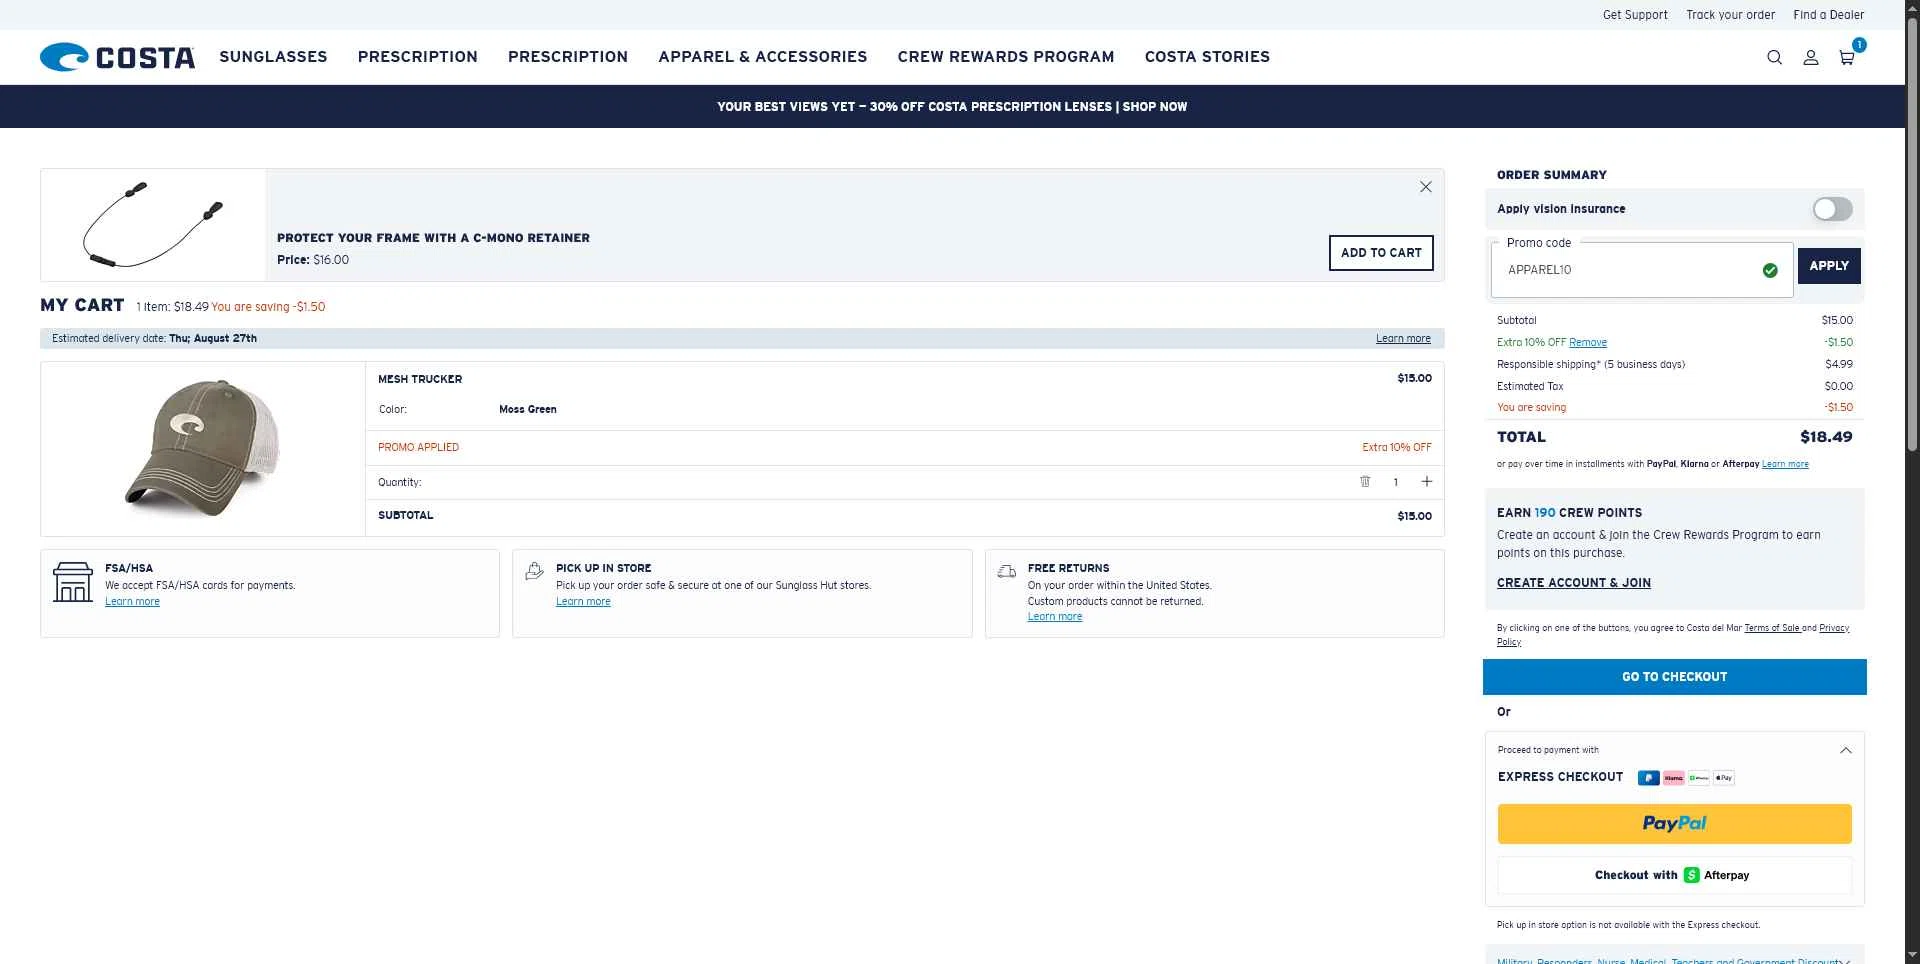Image resolution: width=1920 pixels, height=964 pixels.
Task: Open Learn more under FSA/HSA
Action: [x=132, y=602]
